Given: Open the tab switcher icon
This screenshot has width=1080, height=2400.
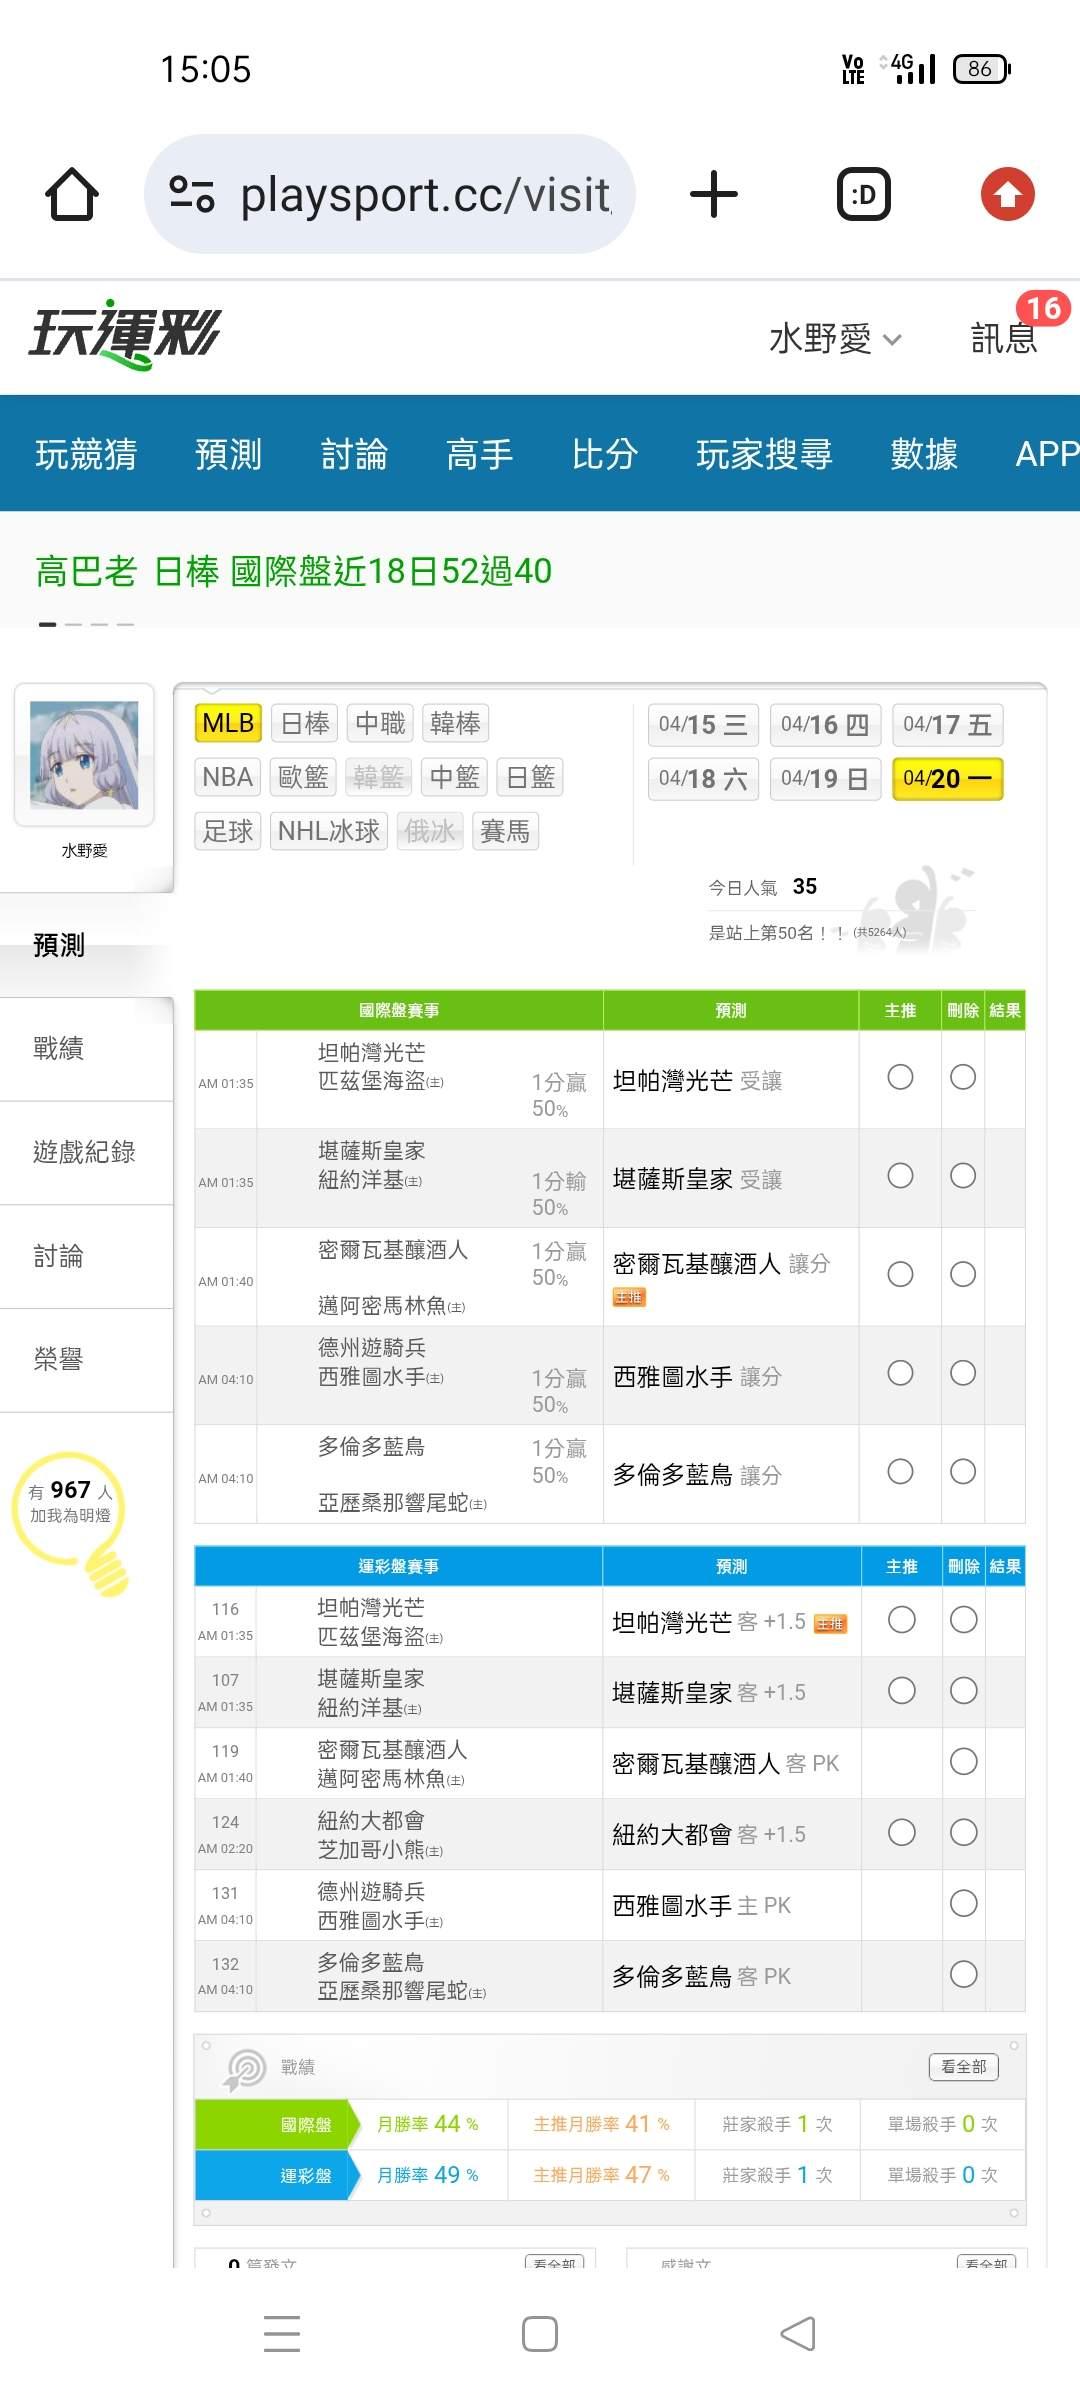Looking at the screenshot, I should click(863, 194).
